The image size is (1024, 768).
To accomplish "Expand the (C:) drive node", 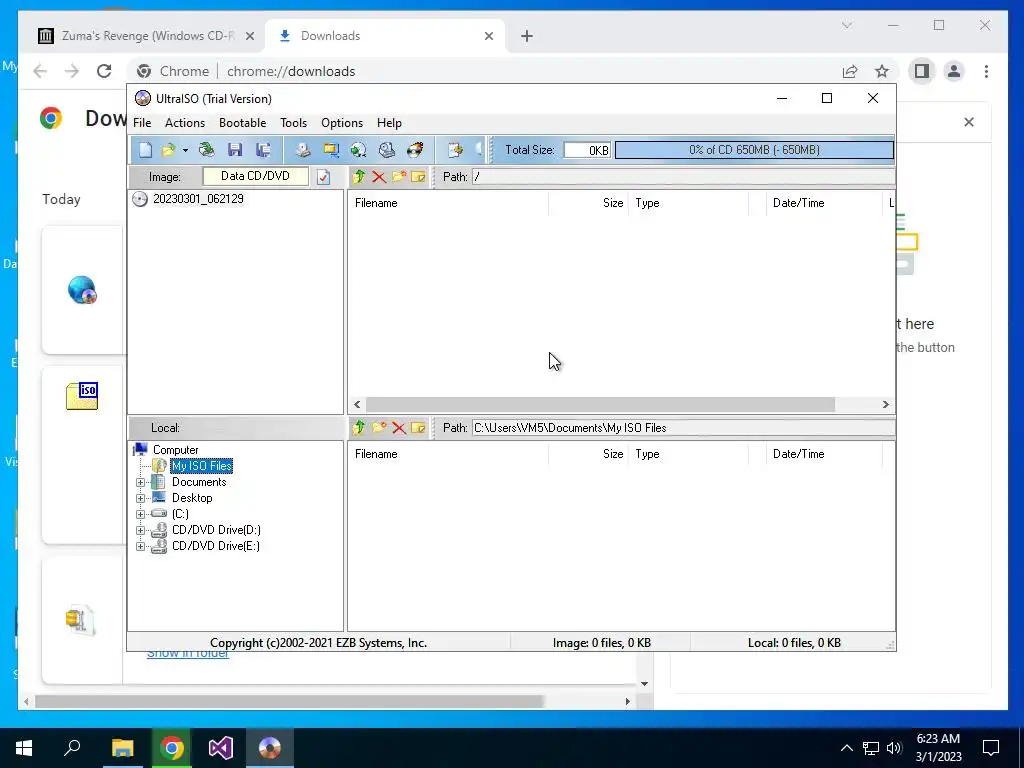I will [x=140, y=514].
